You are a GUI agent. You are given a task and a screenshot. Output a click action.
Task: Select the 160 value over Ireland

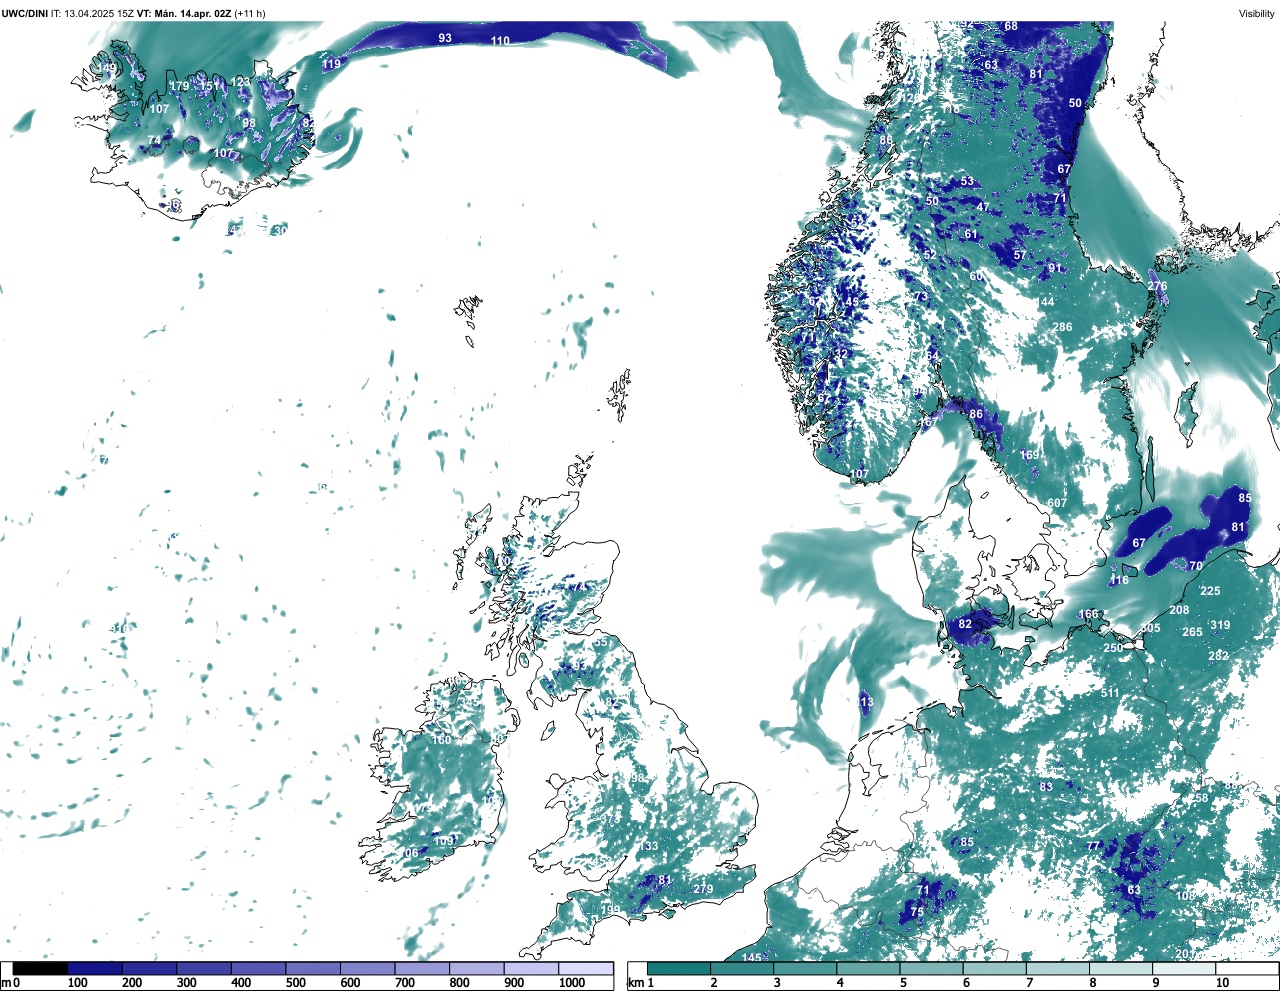(x=441, y=740)
